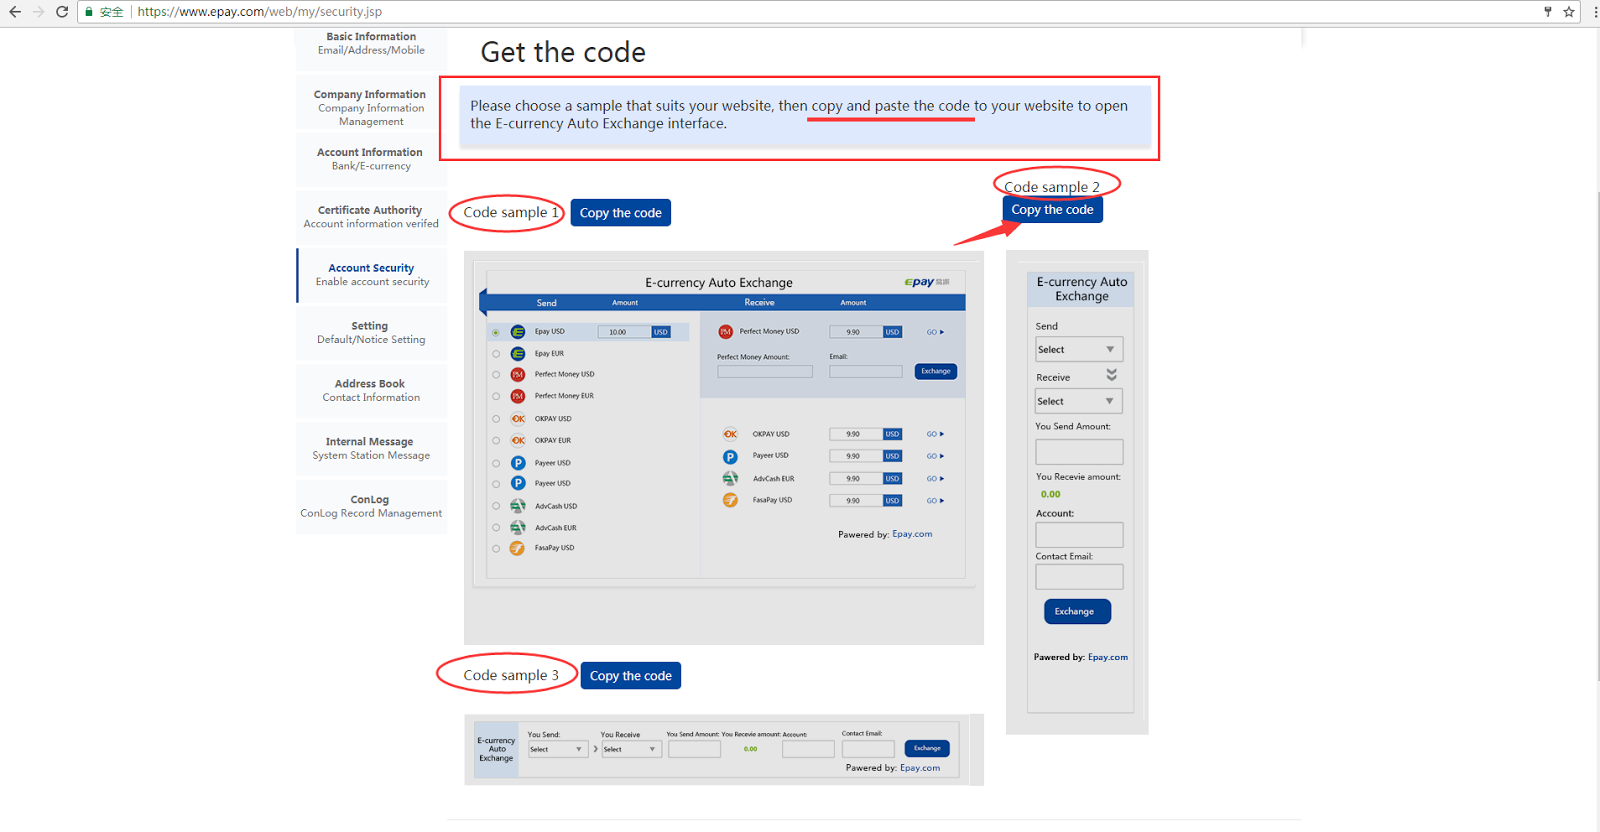
Task: Select the Perfect Money EUR radio button
Action: pos(496,397)
